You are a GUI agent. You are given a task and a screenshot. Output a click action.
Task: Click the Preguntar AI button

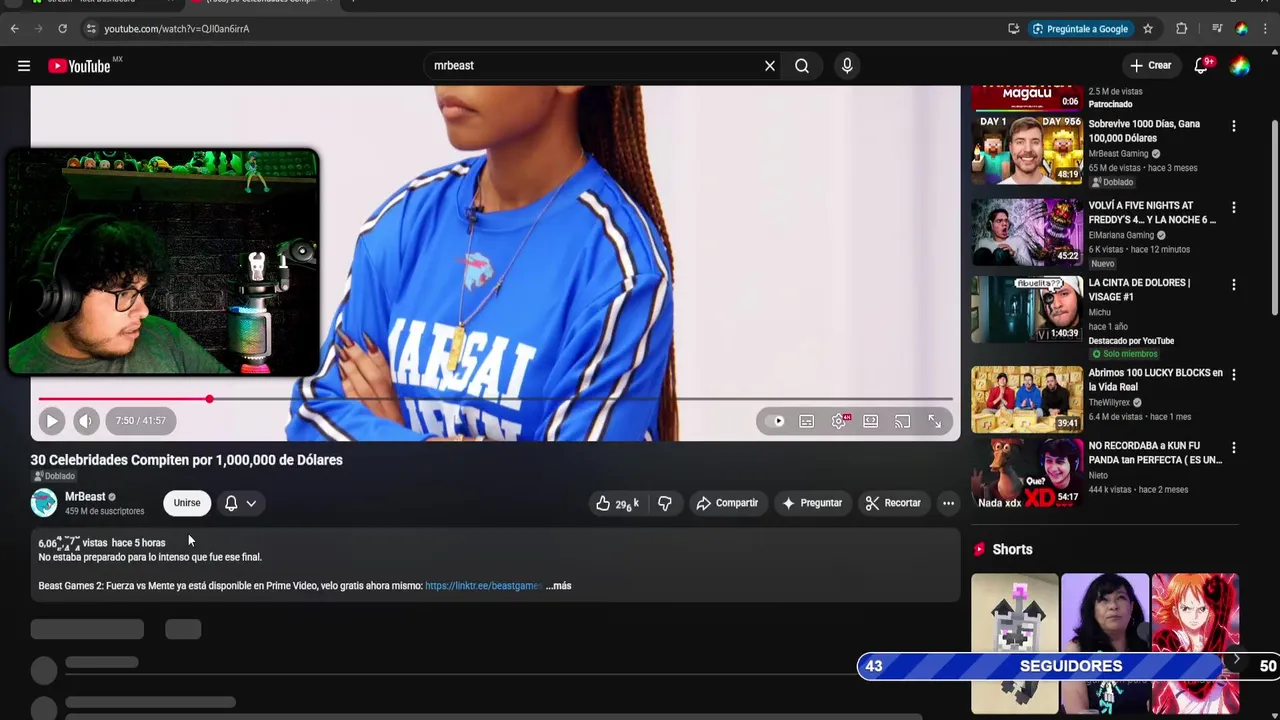click(812, 503)
